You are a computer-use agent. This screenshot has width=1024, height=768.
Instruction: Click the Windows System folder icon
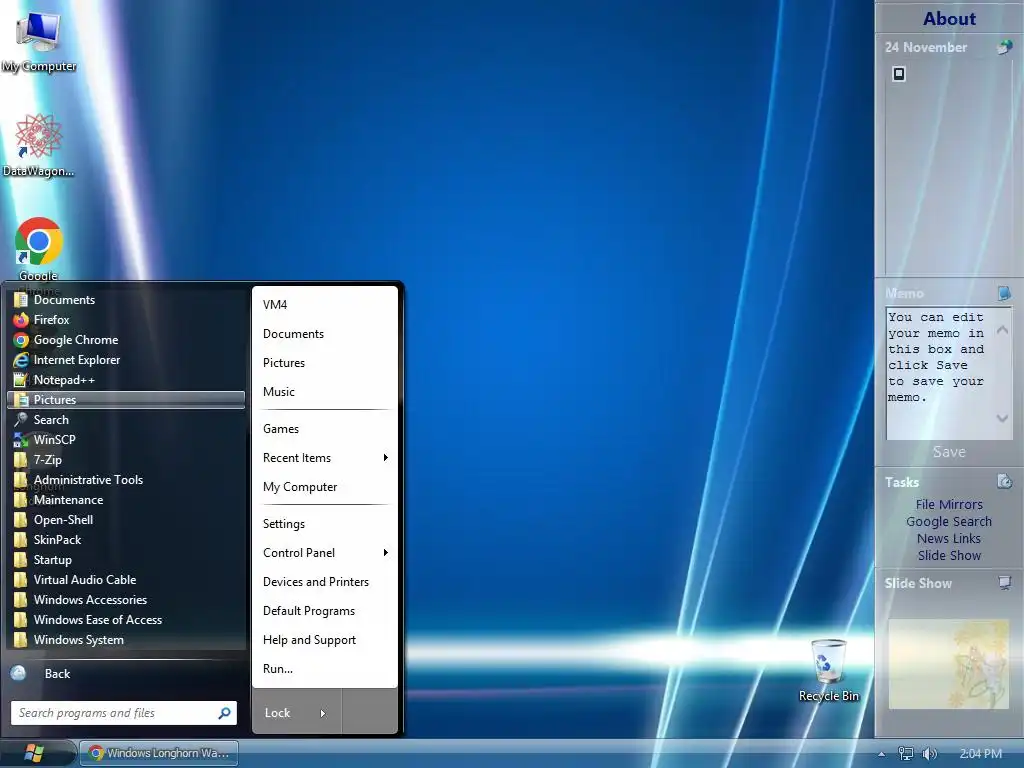(x=21, y=640)
